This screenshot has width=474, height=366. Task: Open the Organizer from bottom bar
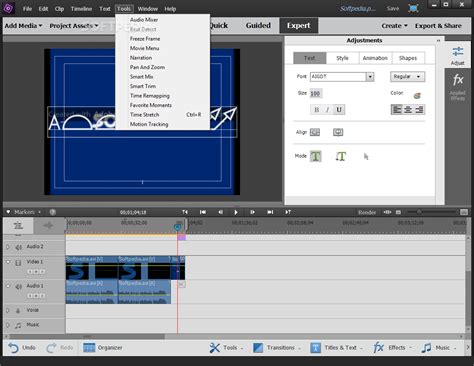coord(102,348)
